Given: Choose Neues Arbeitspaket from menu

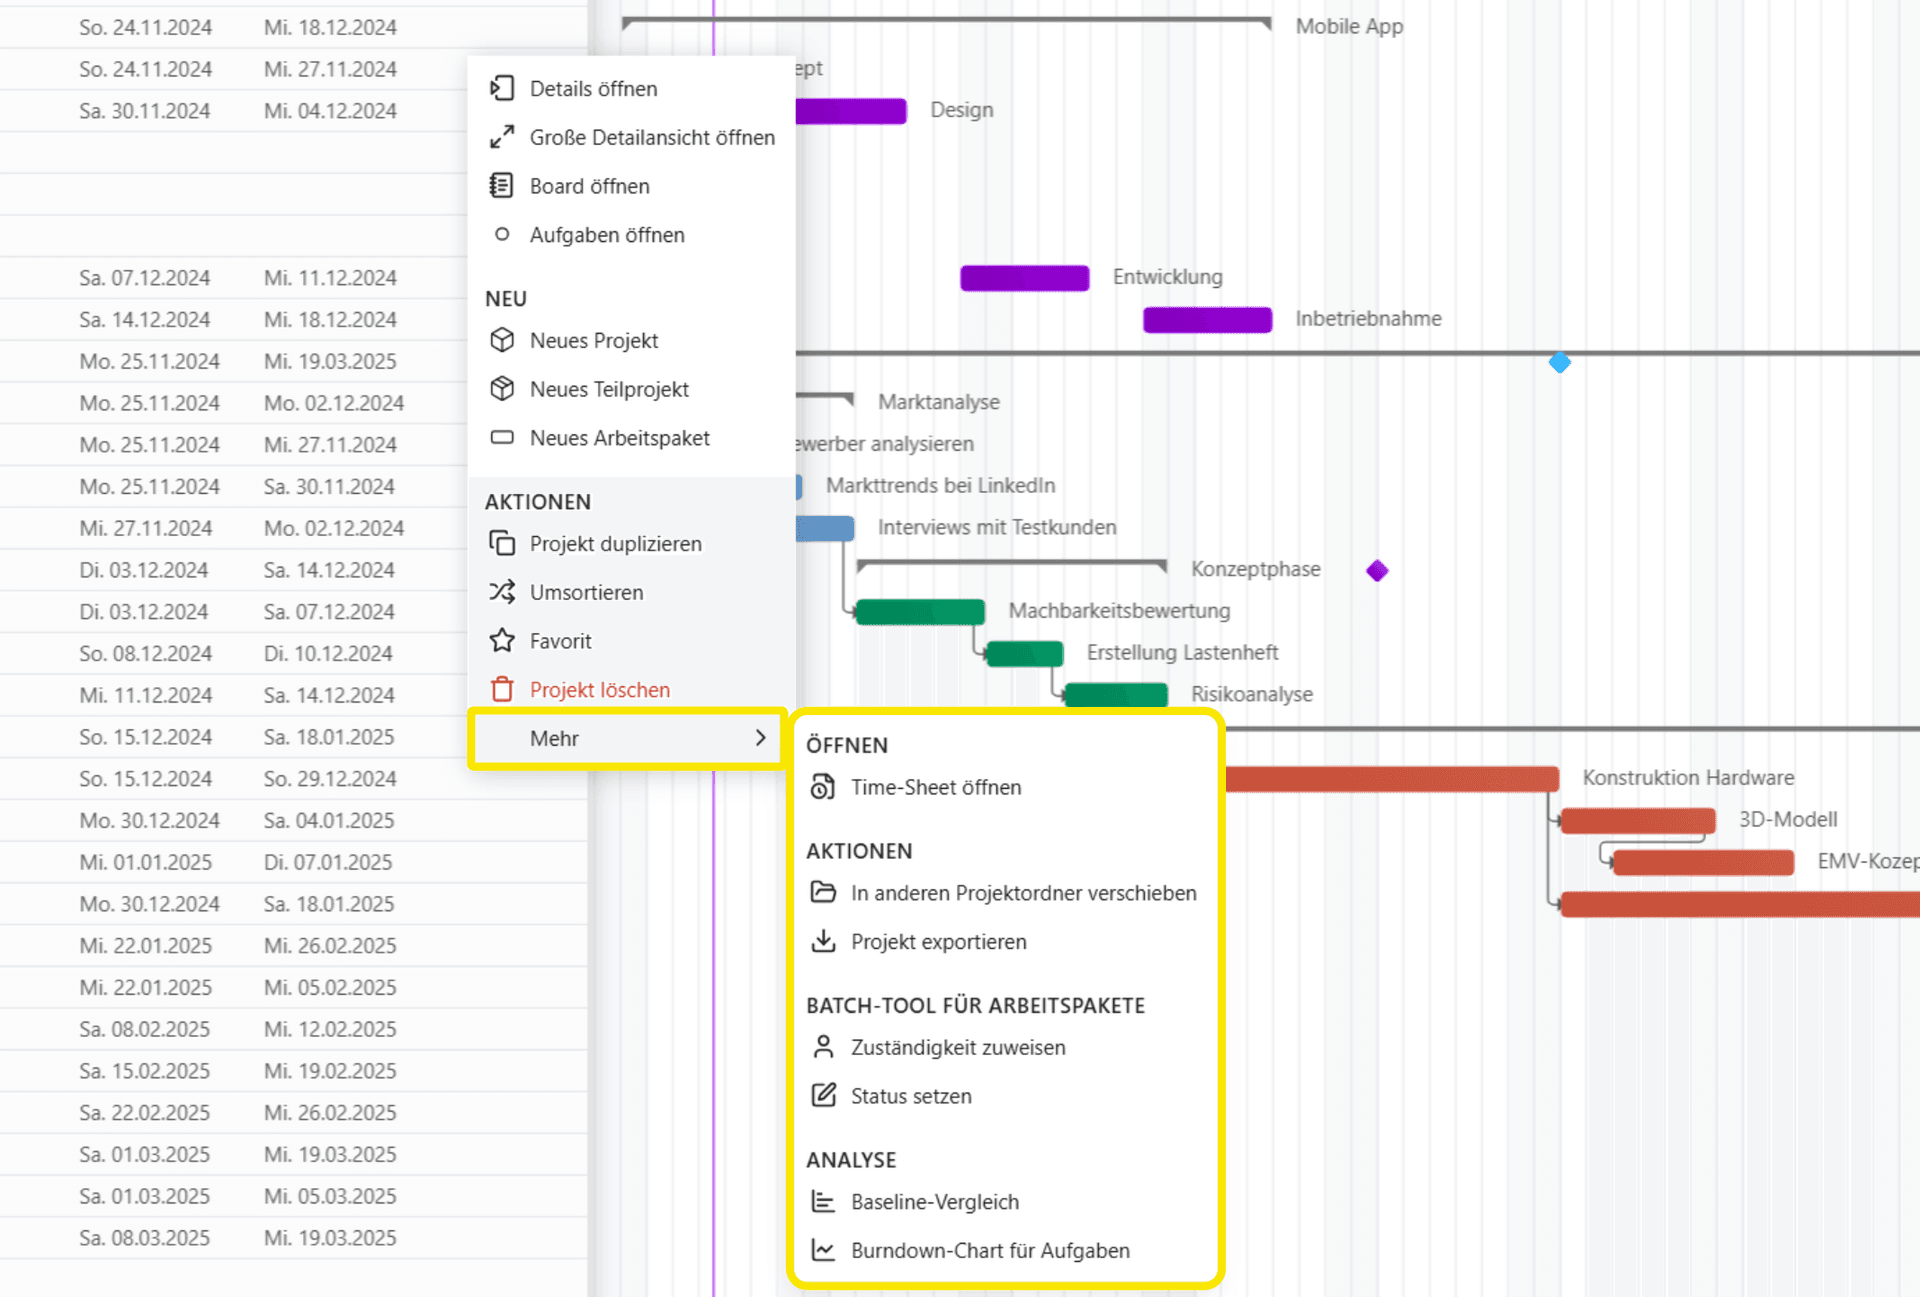Looking at the screenshot, I should 619,438.
